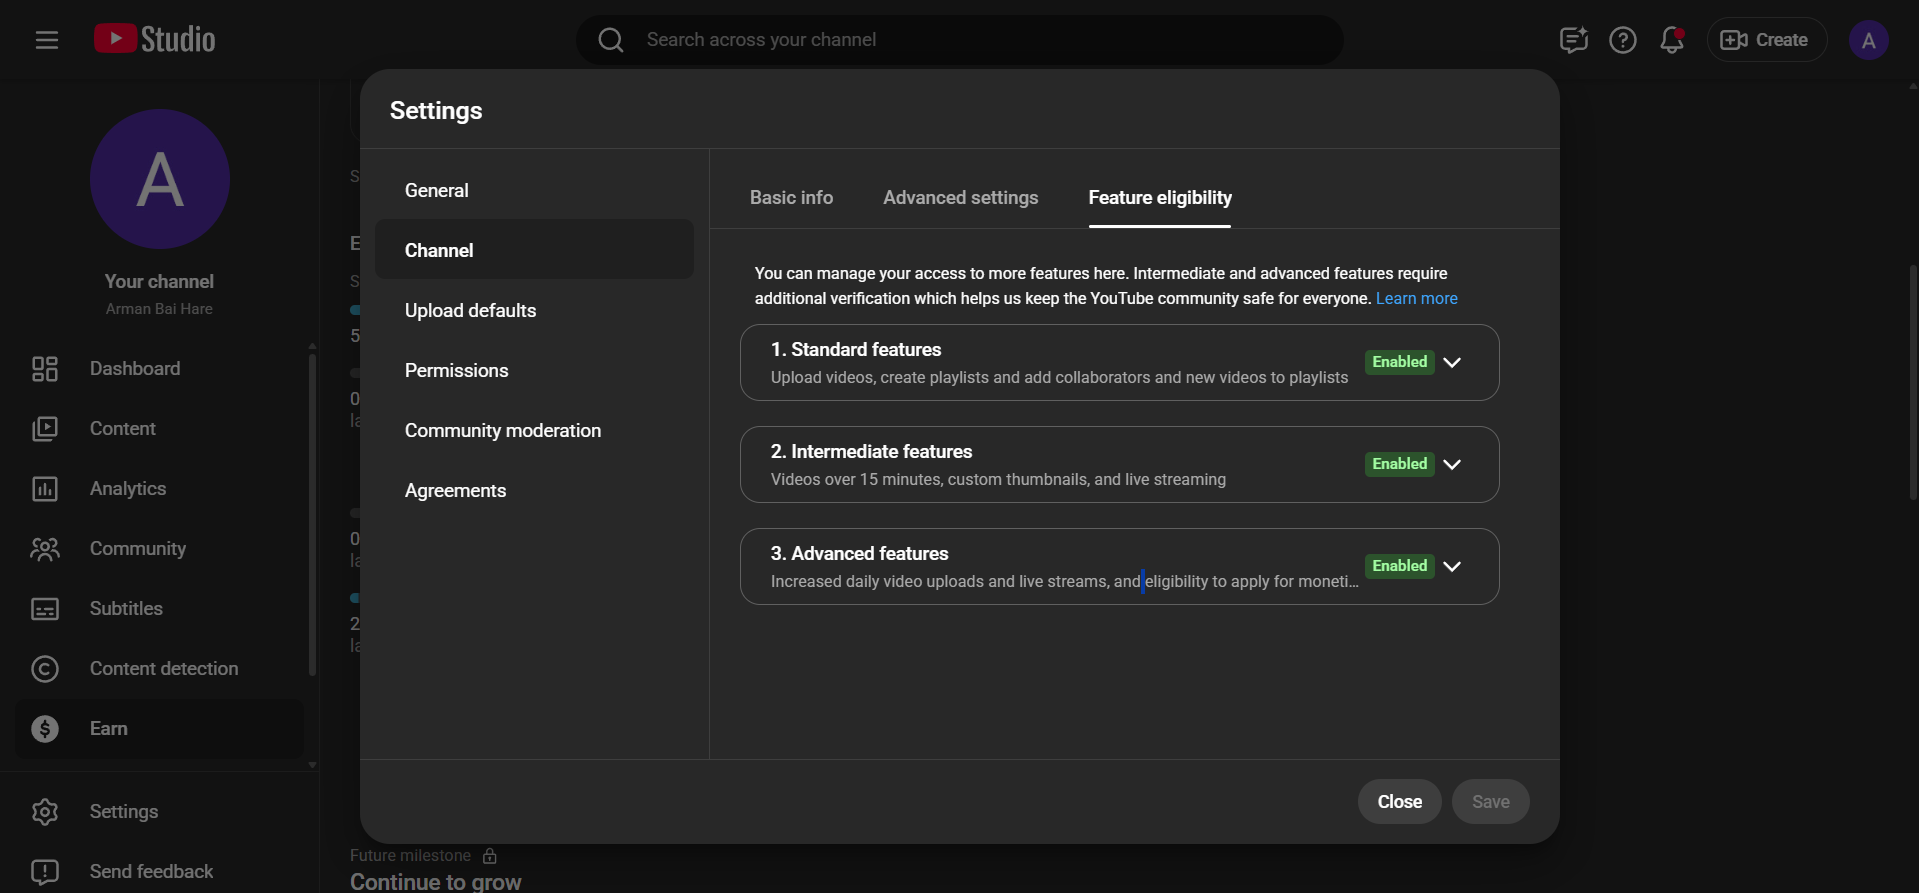Viewport: 1919px width, 893px height.
Task: Open the account avatar in top right
Action: click(1867, 40)
